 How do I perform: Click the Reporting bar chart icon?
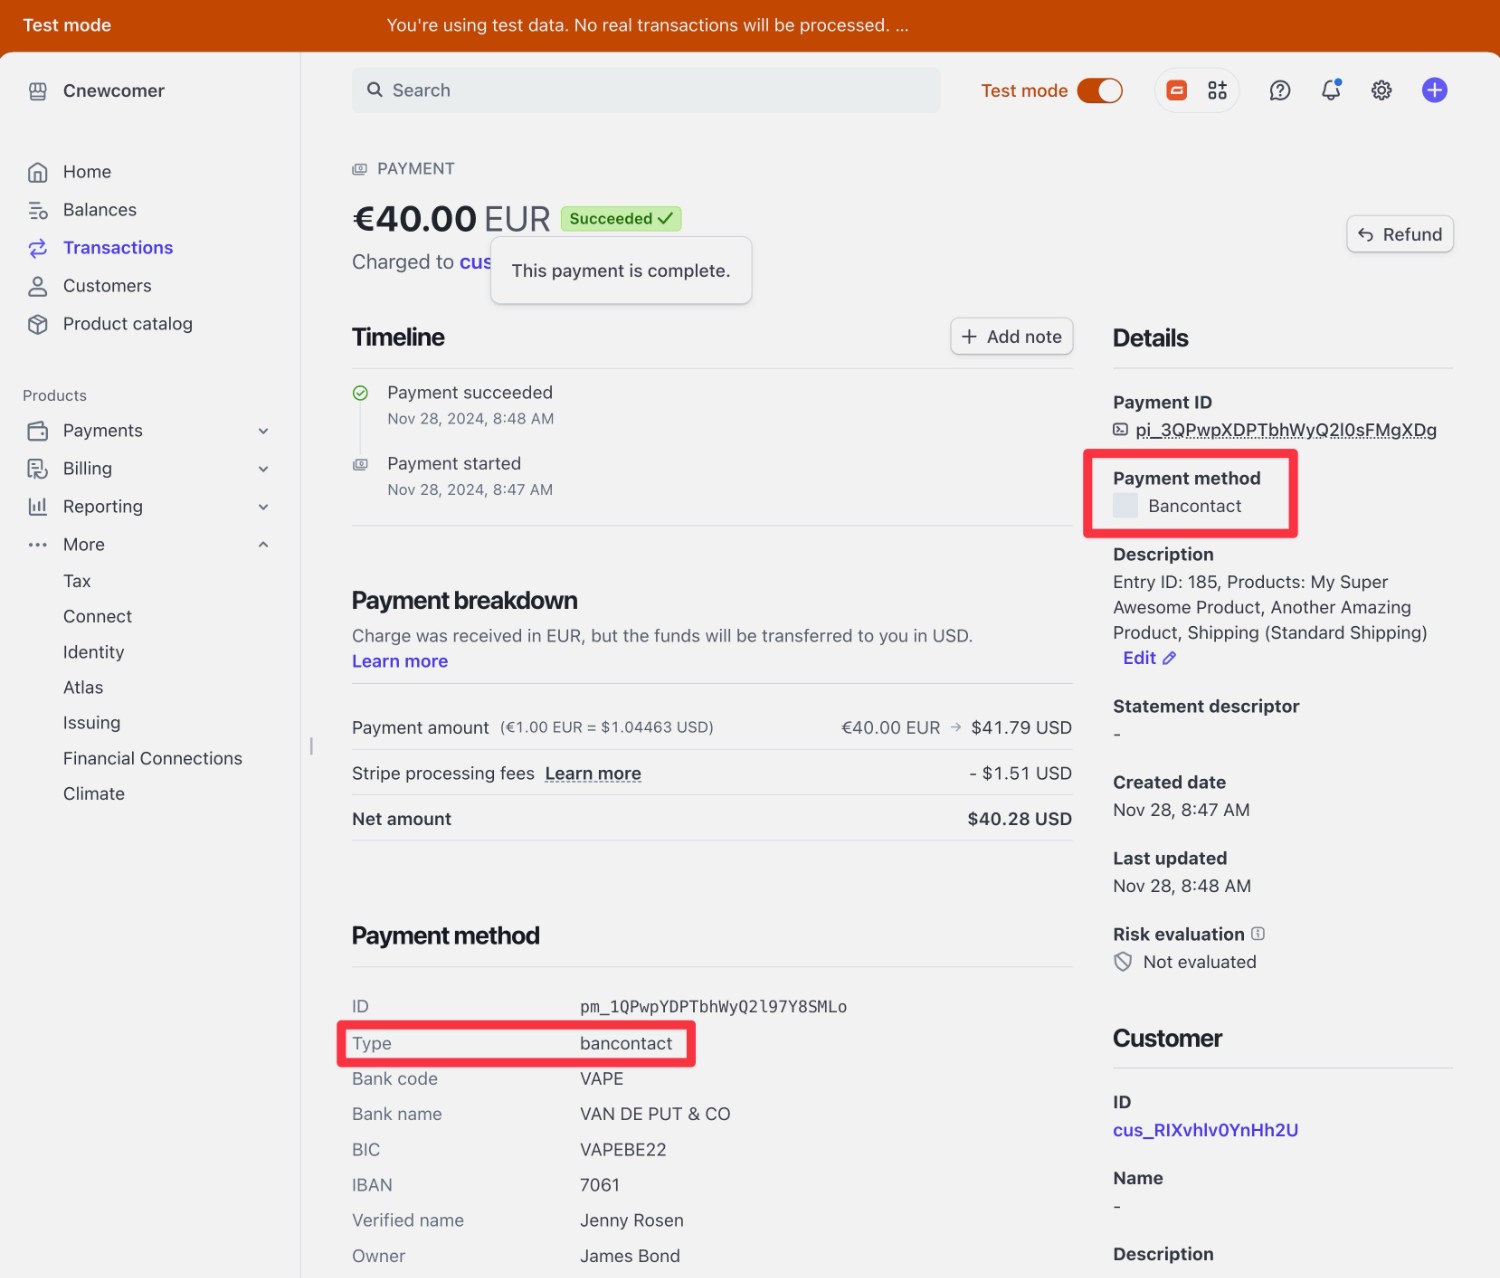tap(38, 507)
